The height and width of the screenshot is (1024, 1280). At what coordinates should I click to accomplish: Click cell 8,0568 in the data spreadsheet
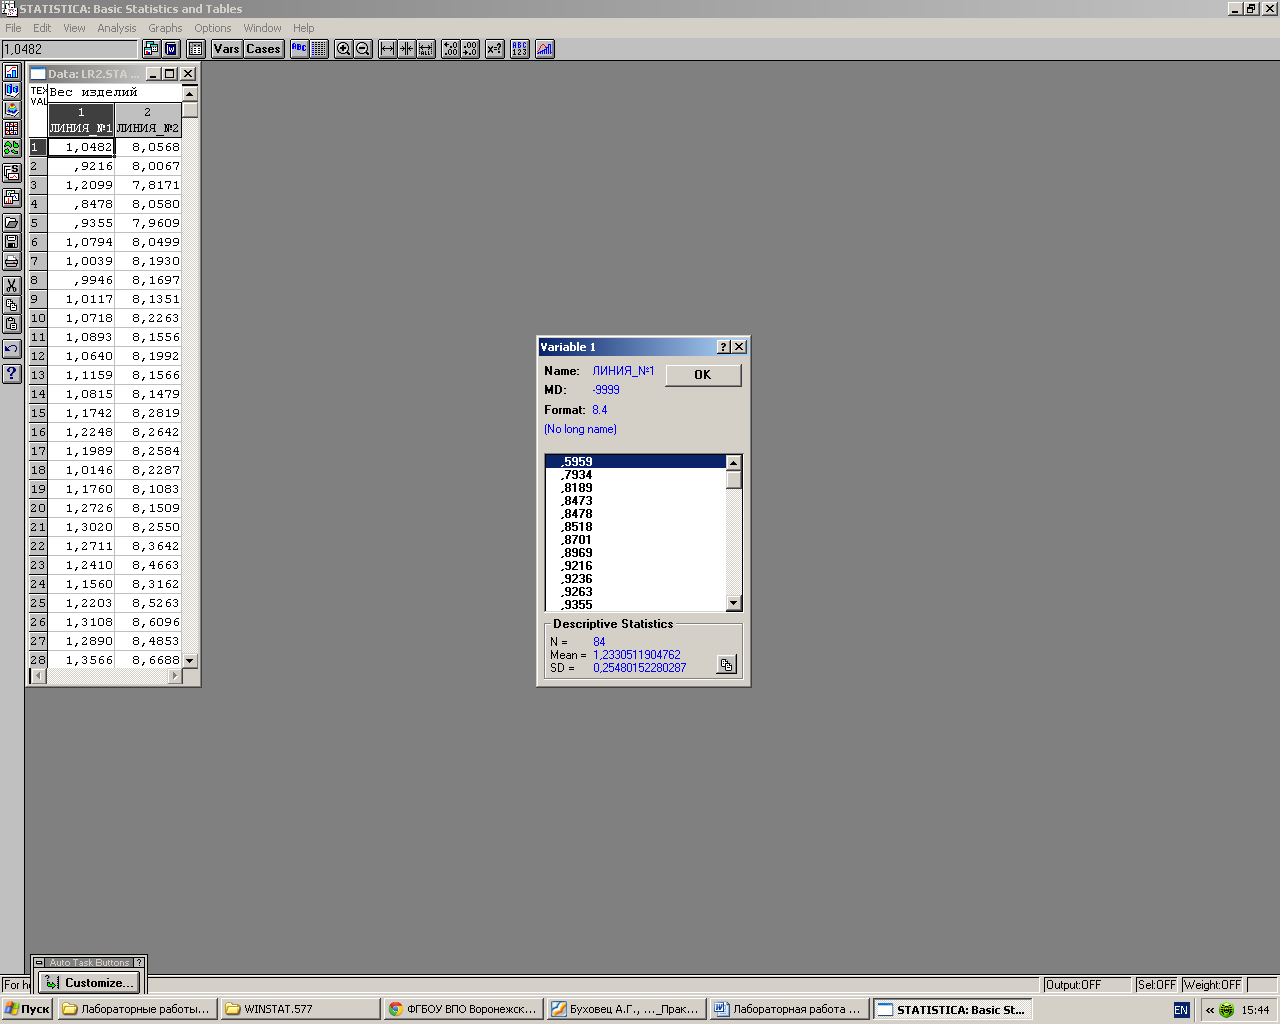(148, 147)
